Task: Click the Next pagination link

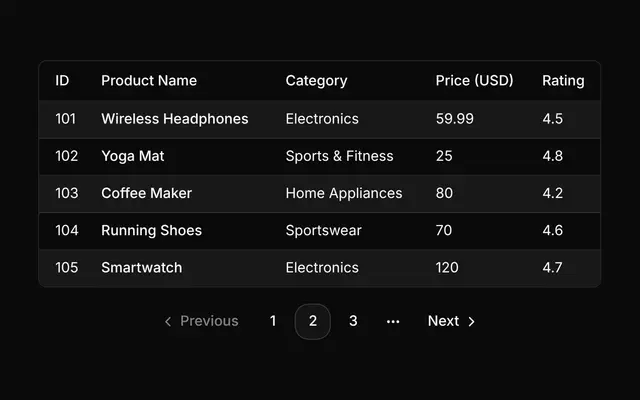Action: (451, 322)
